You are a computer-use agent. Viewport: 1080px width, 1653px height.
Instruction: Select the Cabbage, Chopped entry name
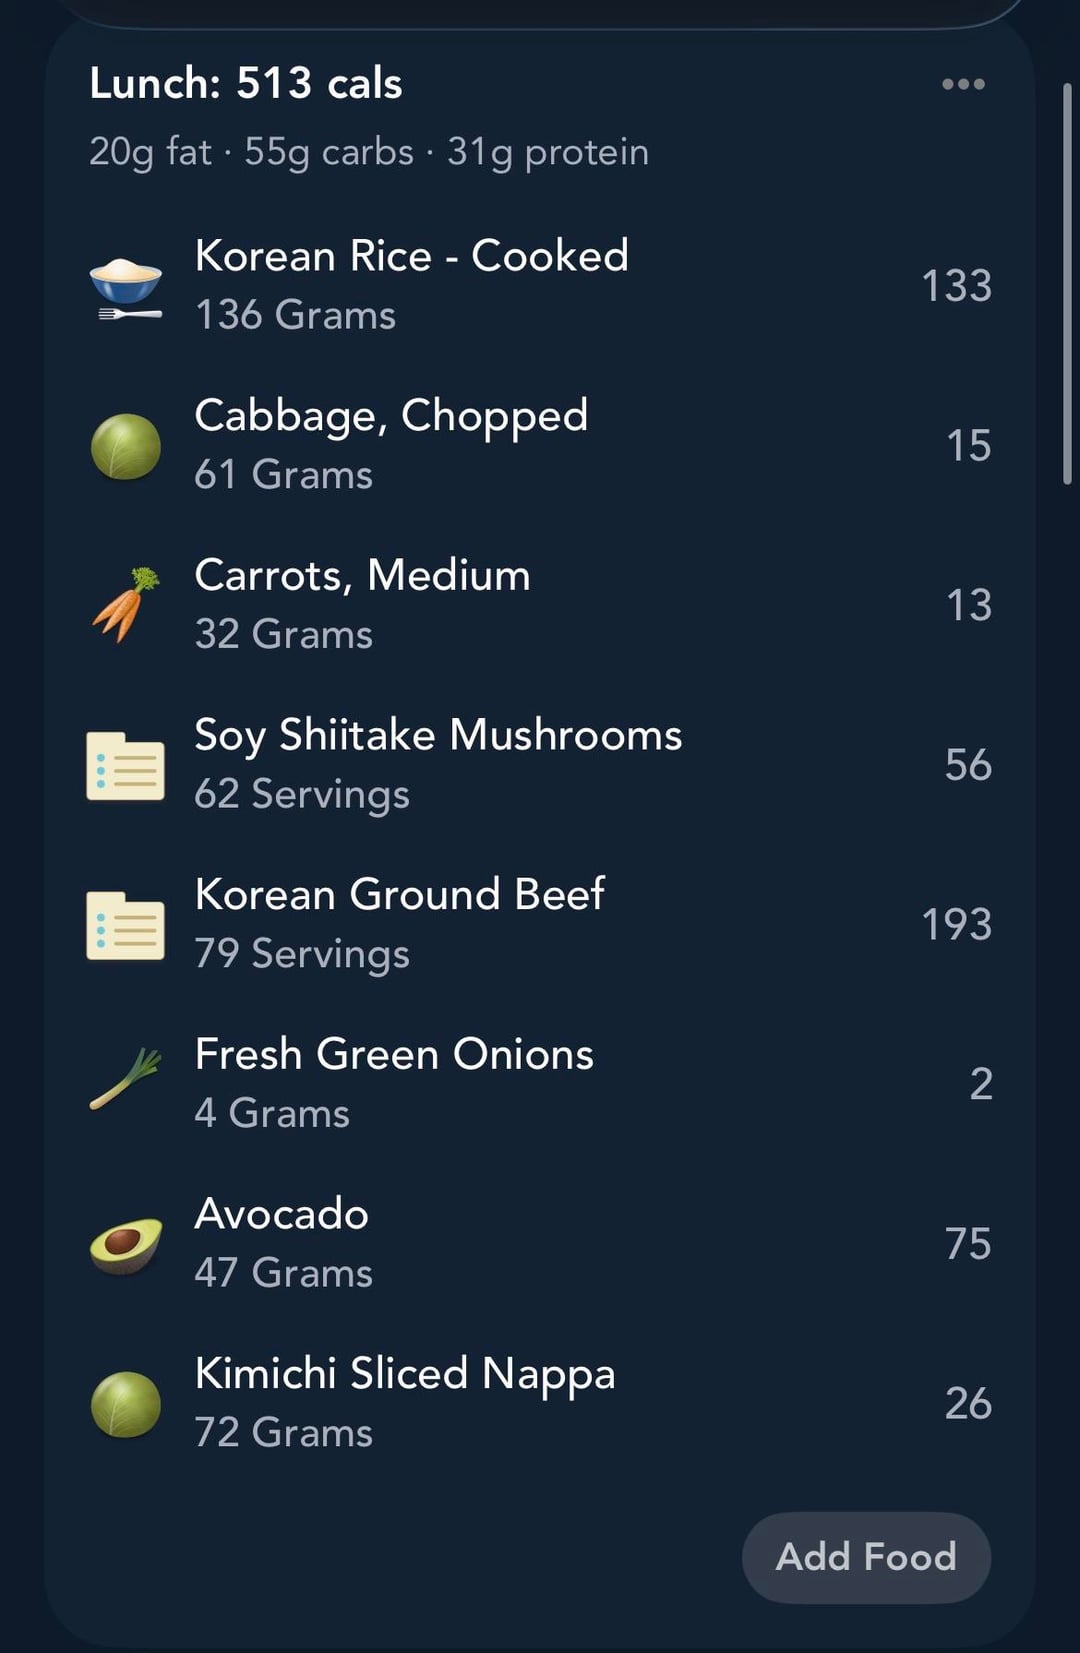tap(391, 416)
